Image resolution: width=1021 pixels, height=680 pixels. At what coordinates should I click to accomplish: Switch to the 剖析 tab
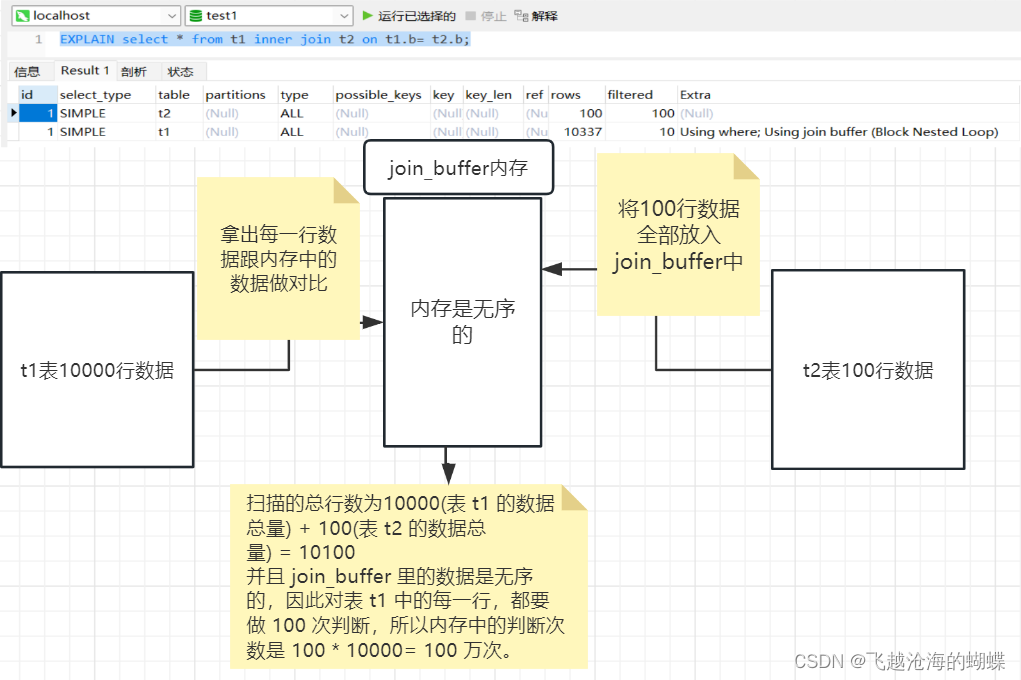tap(135, 71)
